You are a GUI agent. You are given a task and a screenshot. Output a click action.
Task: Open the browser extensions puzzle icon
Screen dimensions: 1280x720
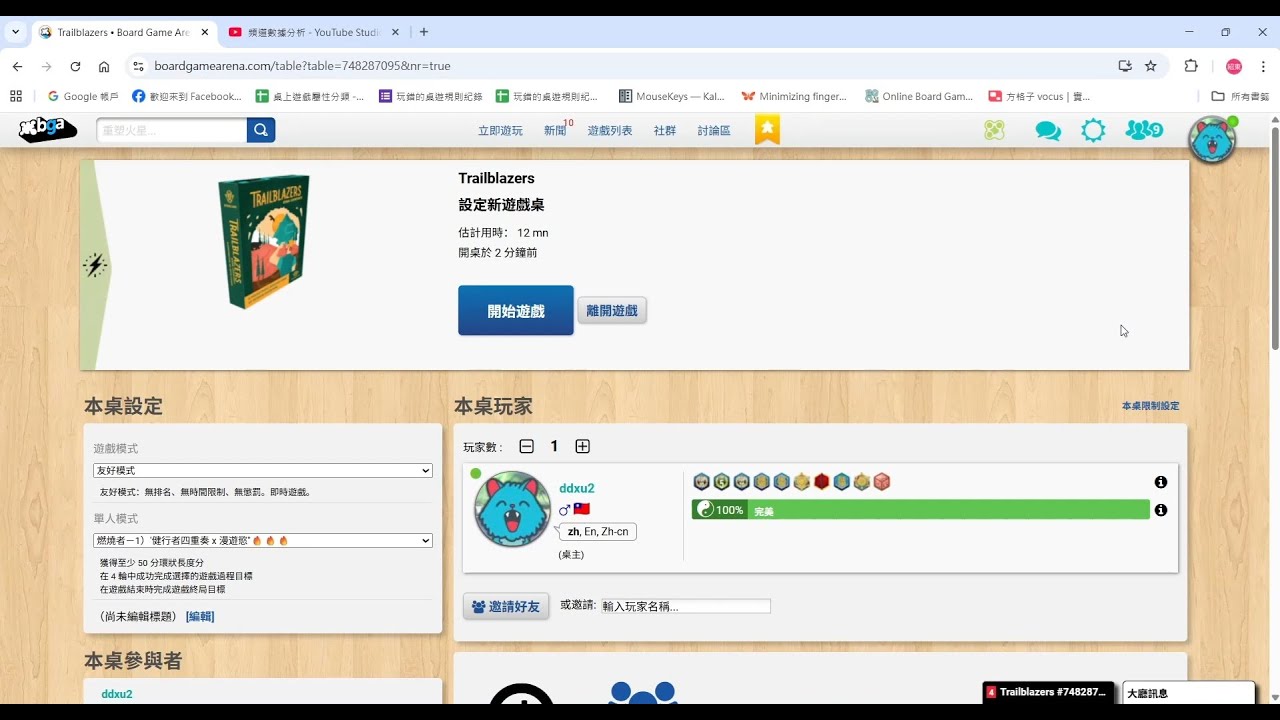1191,66
